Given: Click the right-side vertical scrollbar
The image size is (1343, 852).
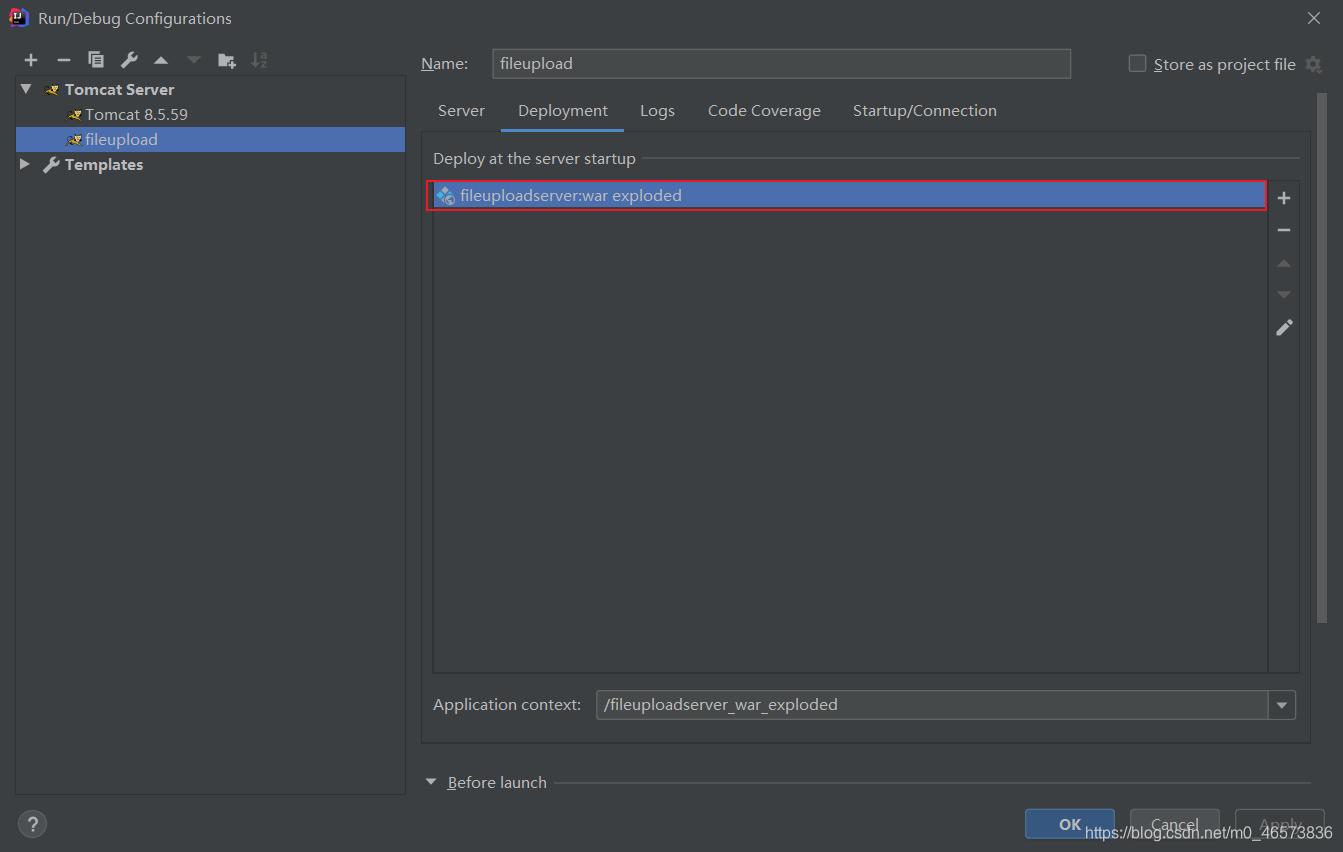Looking at the screenshot, I should coord(1322,356).
